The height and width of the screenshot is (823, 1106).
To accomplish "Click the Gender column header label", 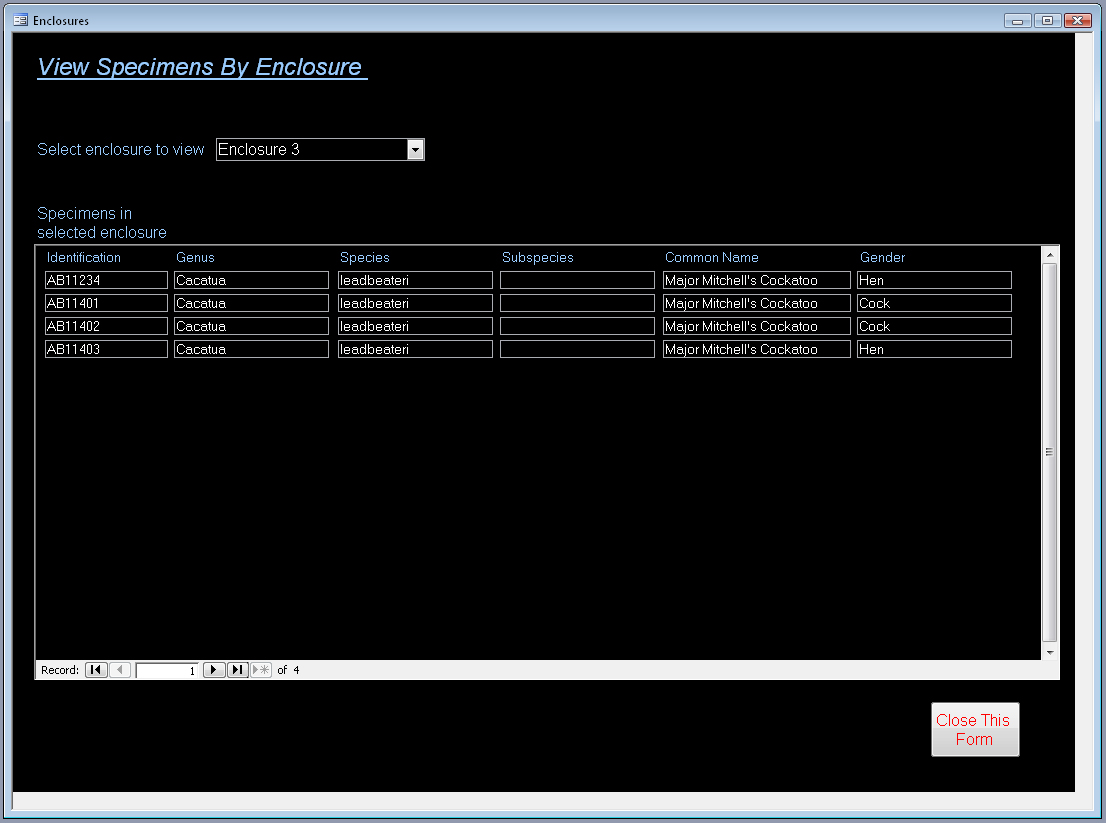I will point(882,257).
